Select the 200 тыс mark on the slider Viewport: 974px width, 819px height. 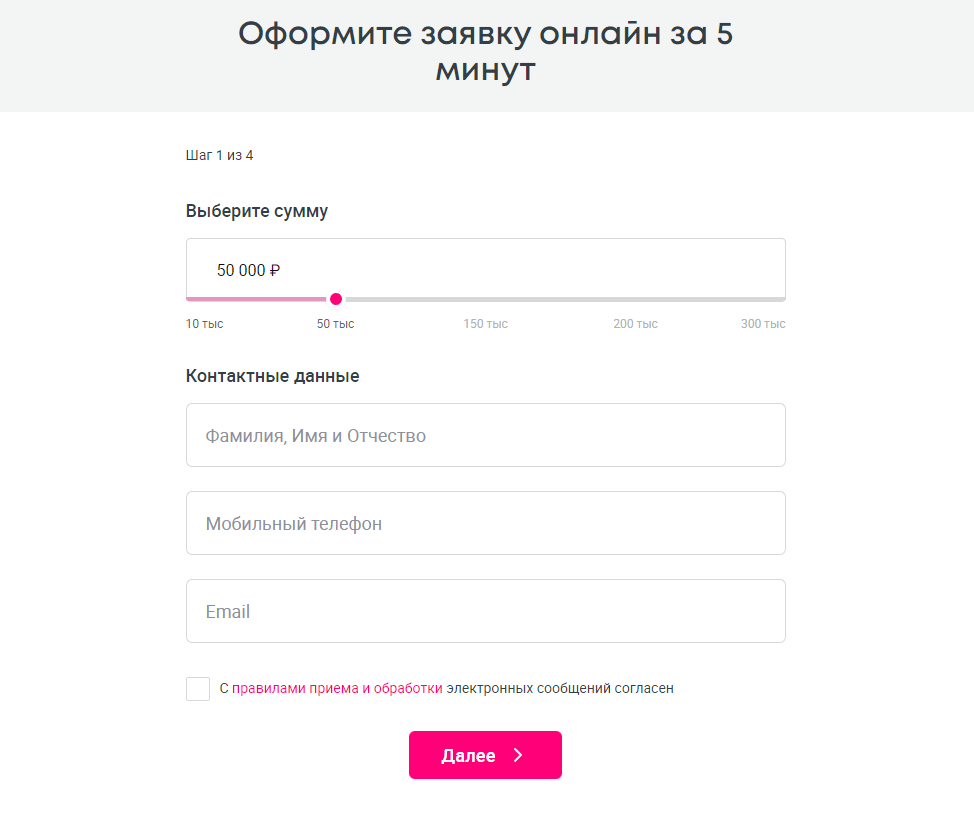click(x=635, y=323)
